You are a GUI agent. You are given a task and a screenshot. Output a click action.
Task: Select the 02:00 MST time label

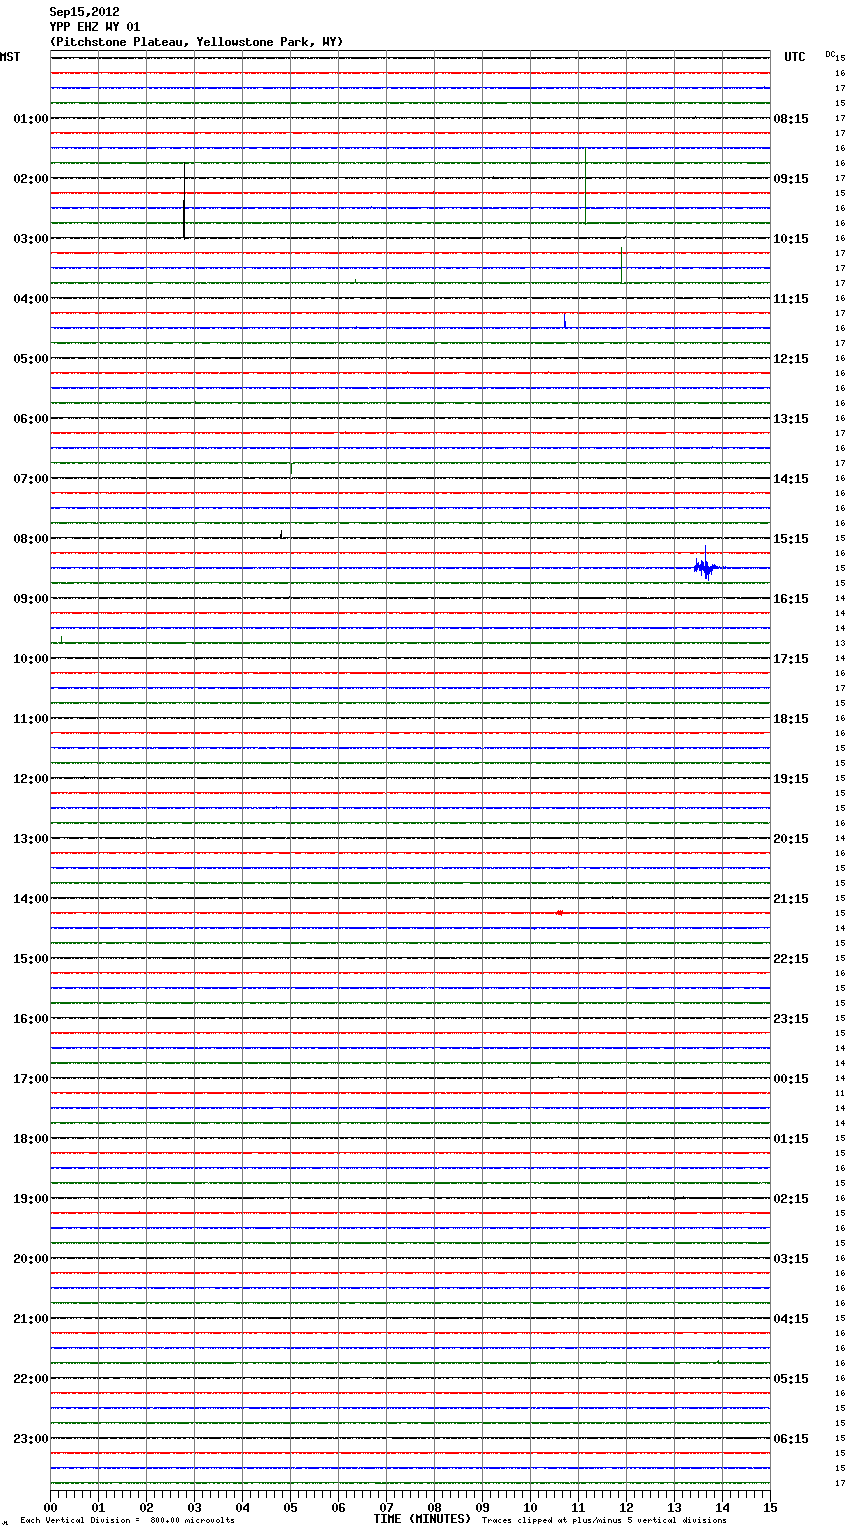click(31, 179)
